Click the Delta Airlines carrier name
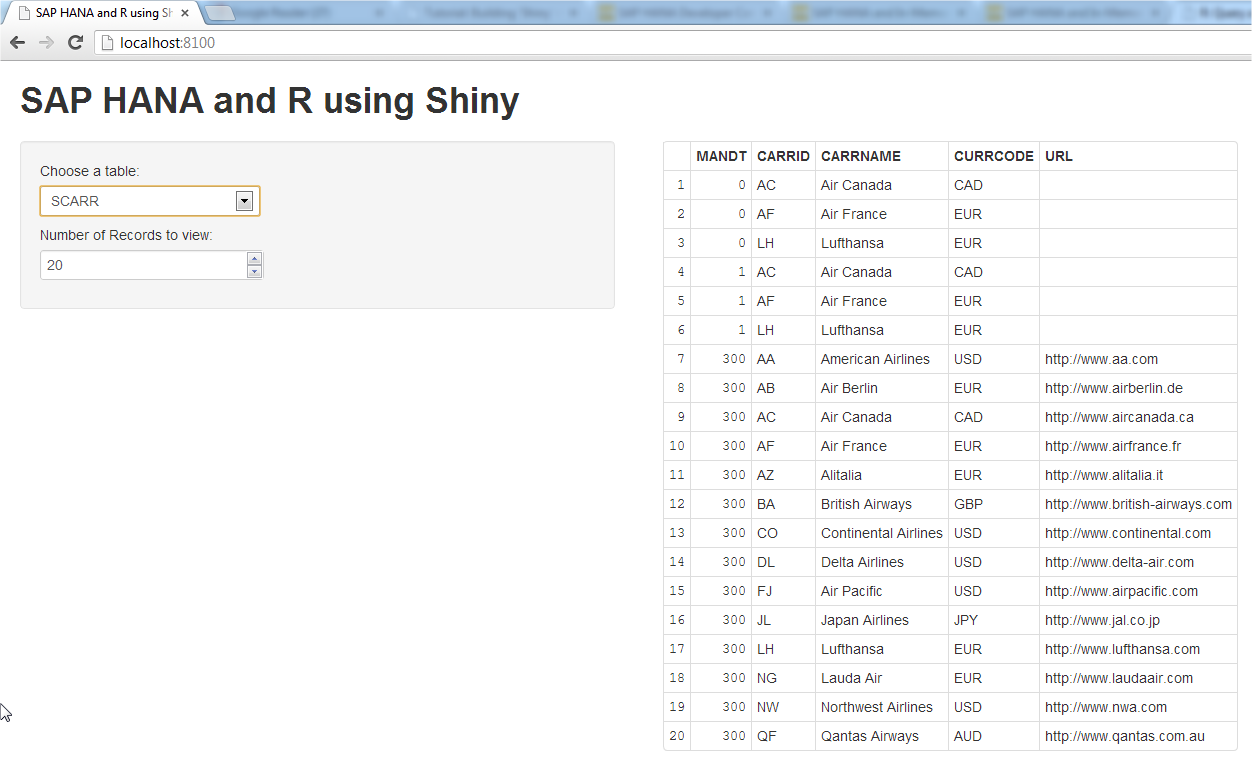Image resolution: width=1252 pixels, height=766 pixels. pyautogui.click(x=862, y=562)
